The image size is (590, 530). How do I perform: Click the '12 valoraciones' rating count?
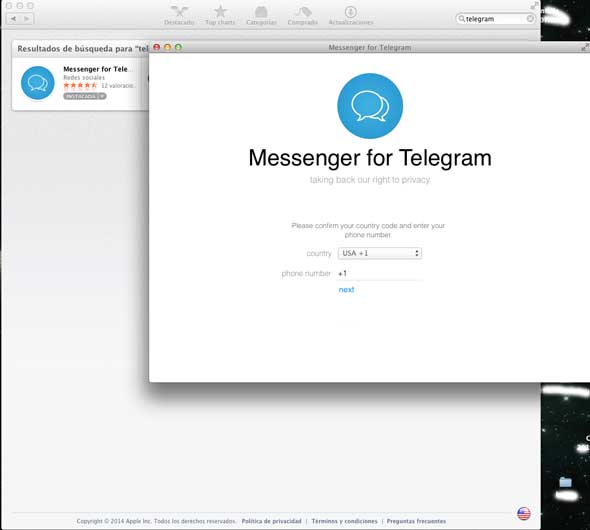(x=117, y=86)
